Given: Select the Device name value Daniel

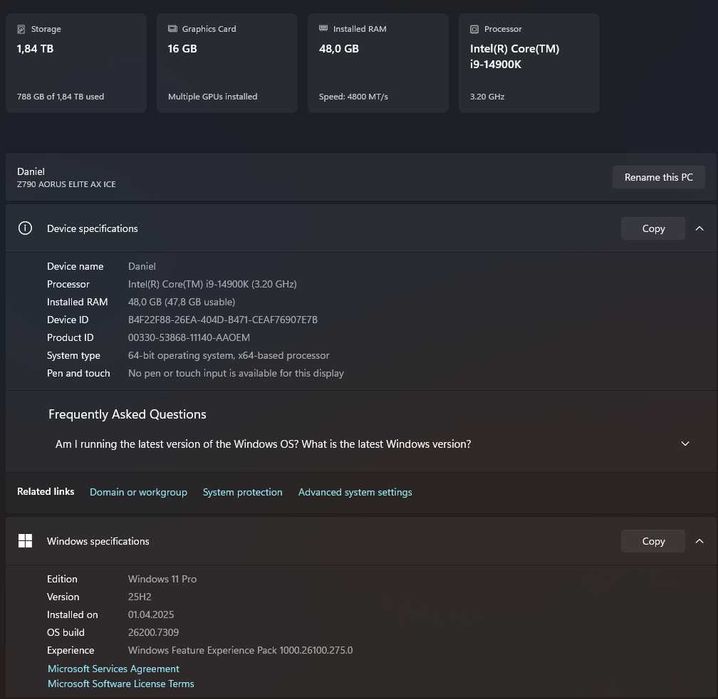Looking at the screenshot, I should tap(142, 266).
